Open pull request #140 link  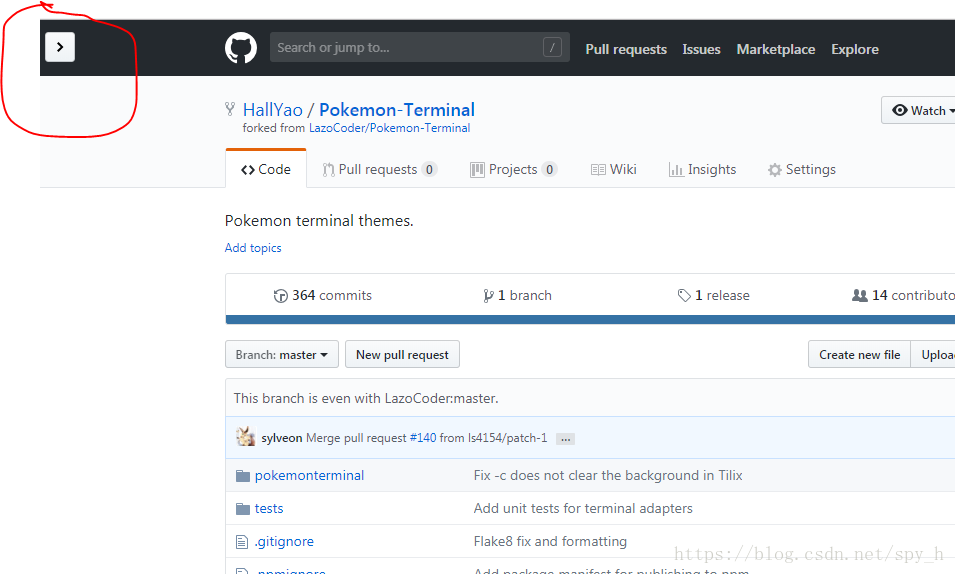click(x=423, y=438)
